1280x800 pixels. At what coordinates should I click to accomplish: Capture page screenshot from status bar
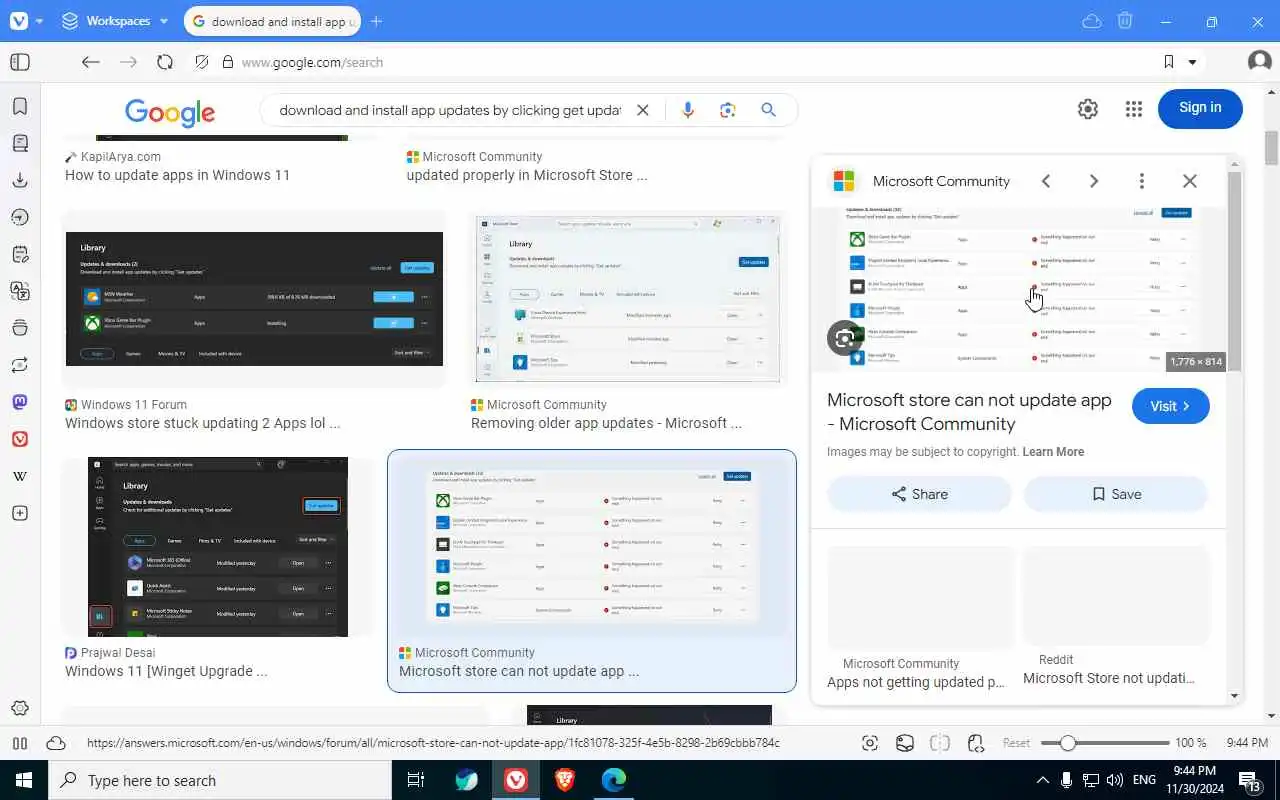click(870, 743)
